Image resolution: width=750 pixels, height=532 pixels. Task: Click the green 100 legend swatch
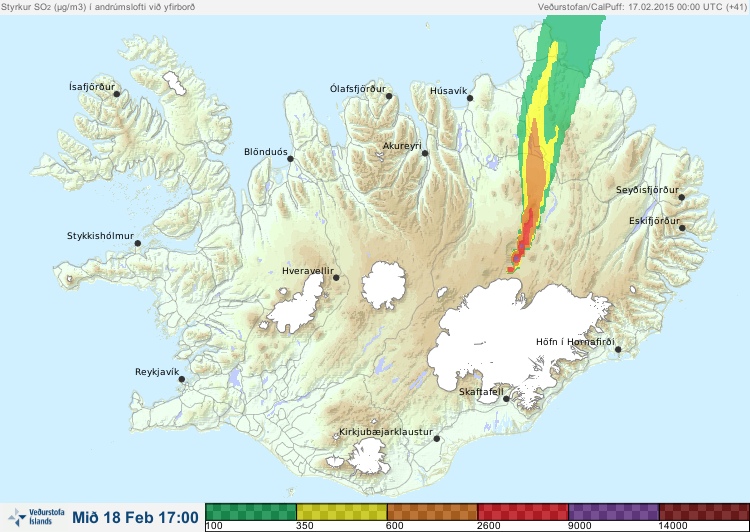pos(251,512)
